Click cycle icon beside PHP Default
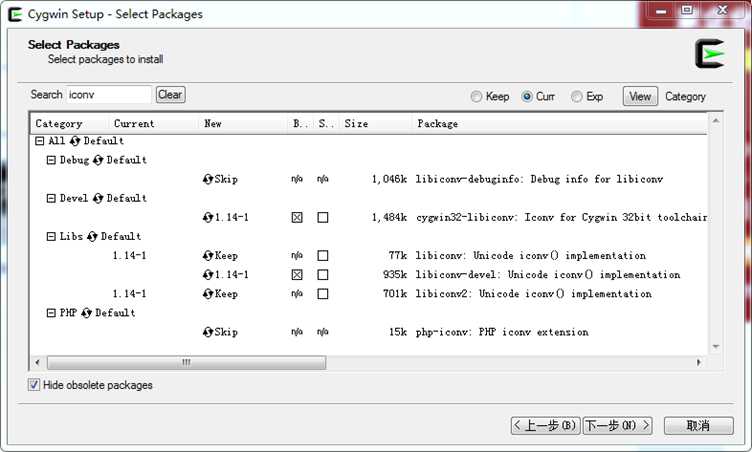This screenshot has width=752, height=452. coord(86,313)
